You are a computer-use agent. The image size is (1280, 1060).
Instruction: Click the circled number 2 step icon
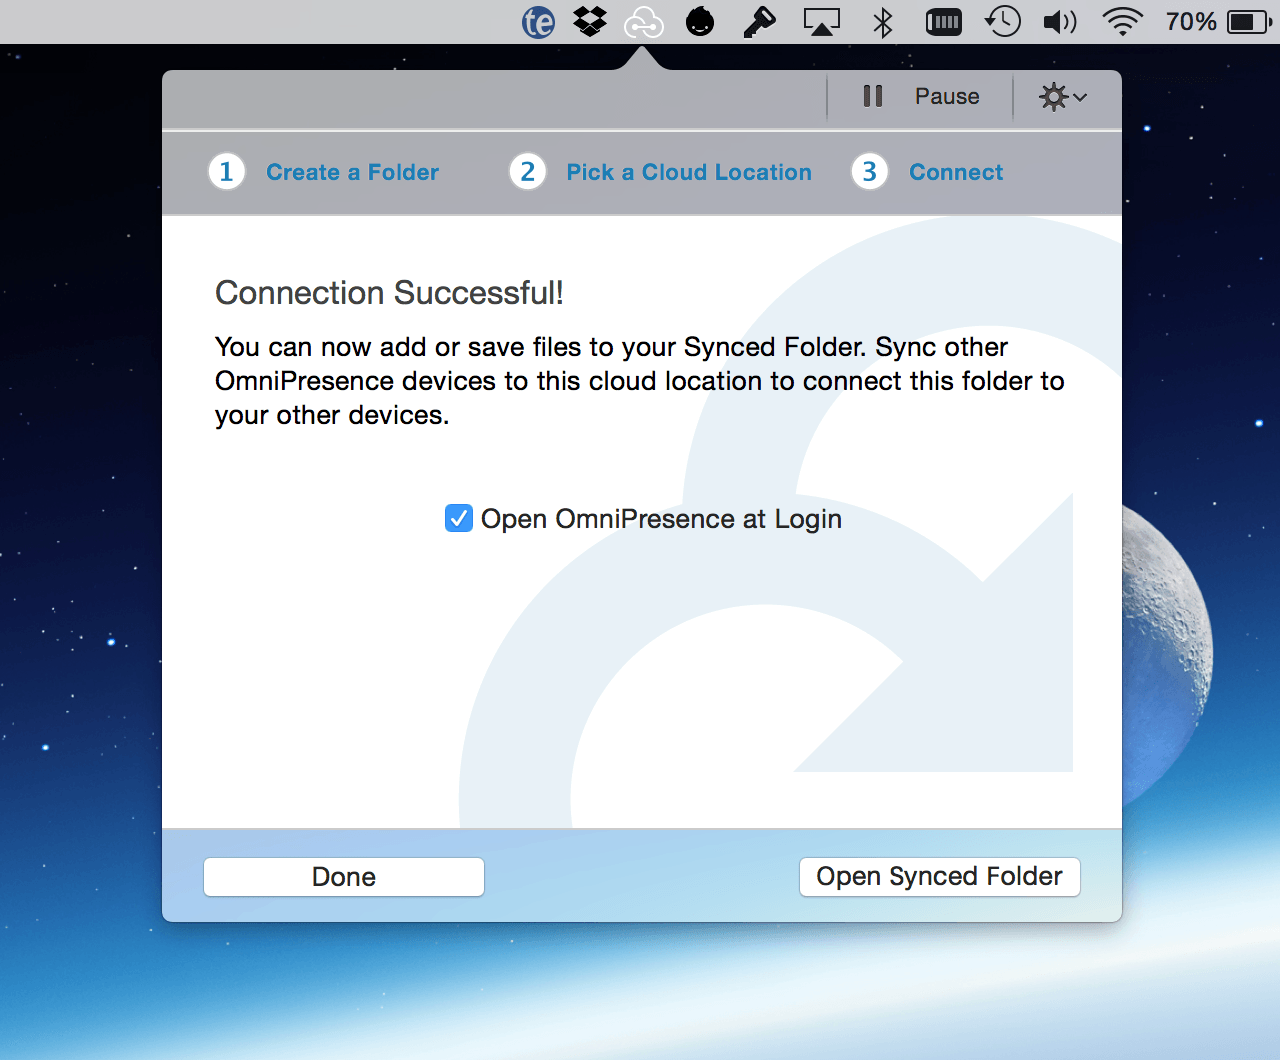click(x=528, y=172)
